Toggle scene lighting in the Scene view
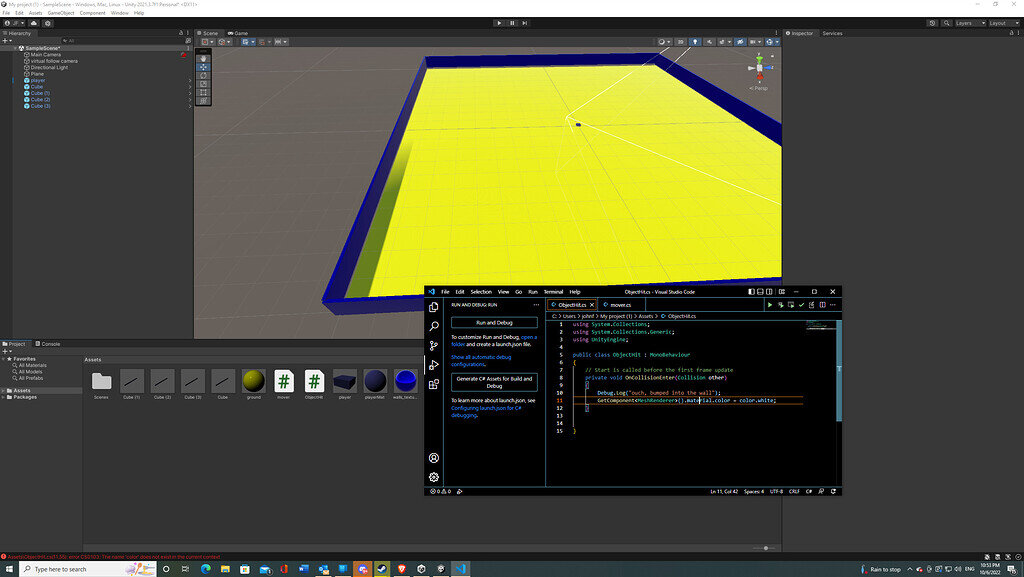Viewport: 1024px width, 577px height. coord(695,42)
